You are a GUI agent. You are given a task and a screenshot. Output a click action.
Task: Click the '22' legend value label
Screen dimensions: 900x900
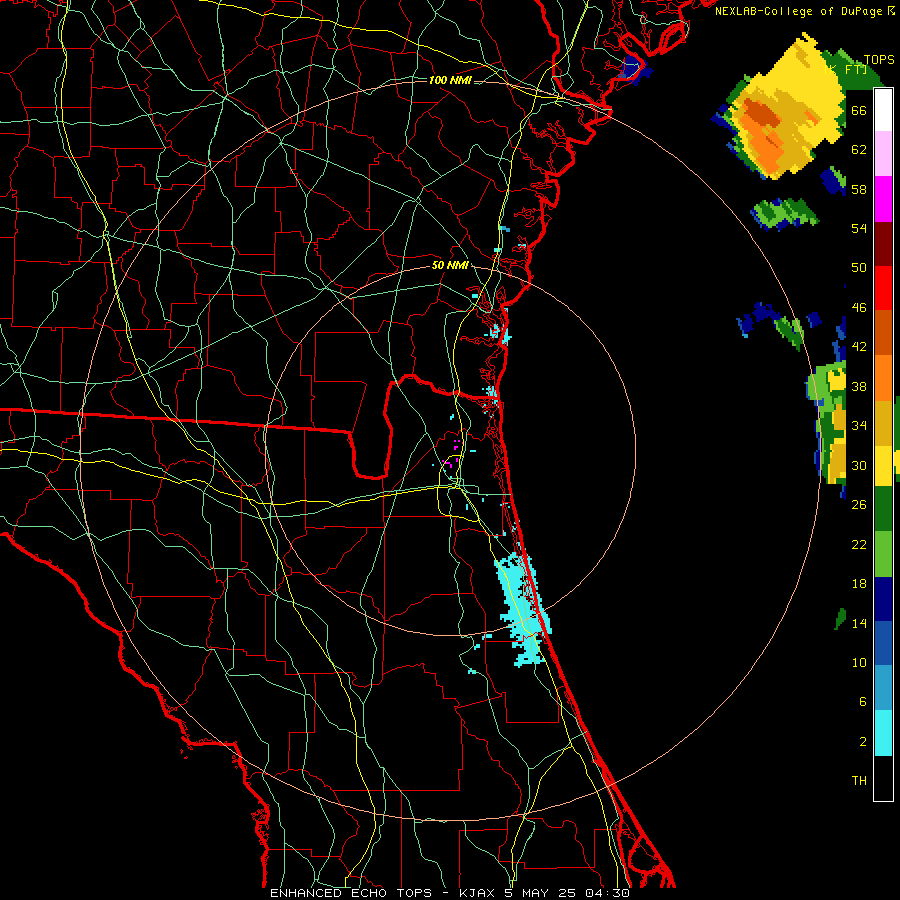pyautogui.click(x=859, y=544)
